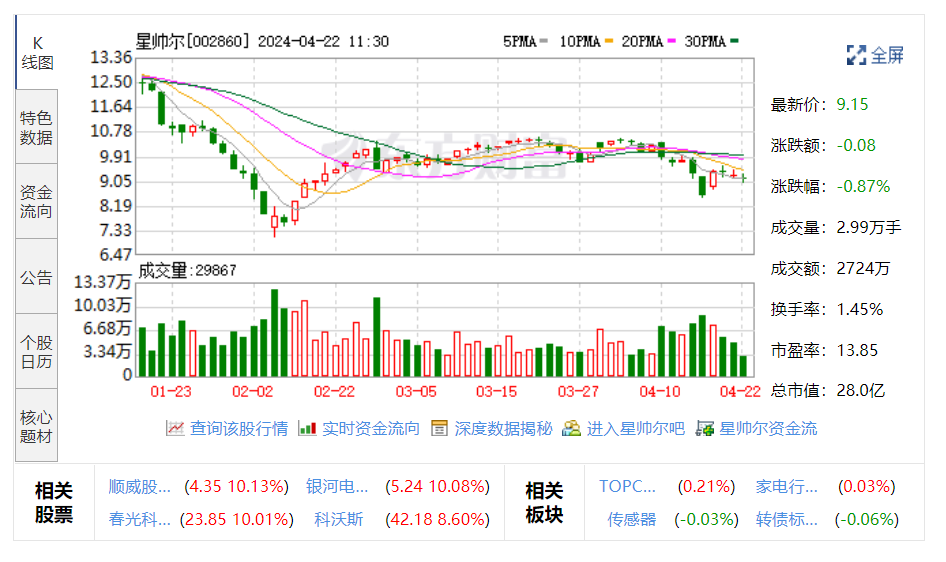Open the 公告 tab
Image resolution: width=946 pixels, height=562 pixels.
click(x=37, y=277)
